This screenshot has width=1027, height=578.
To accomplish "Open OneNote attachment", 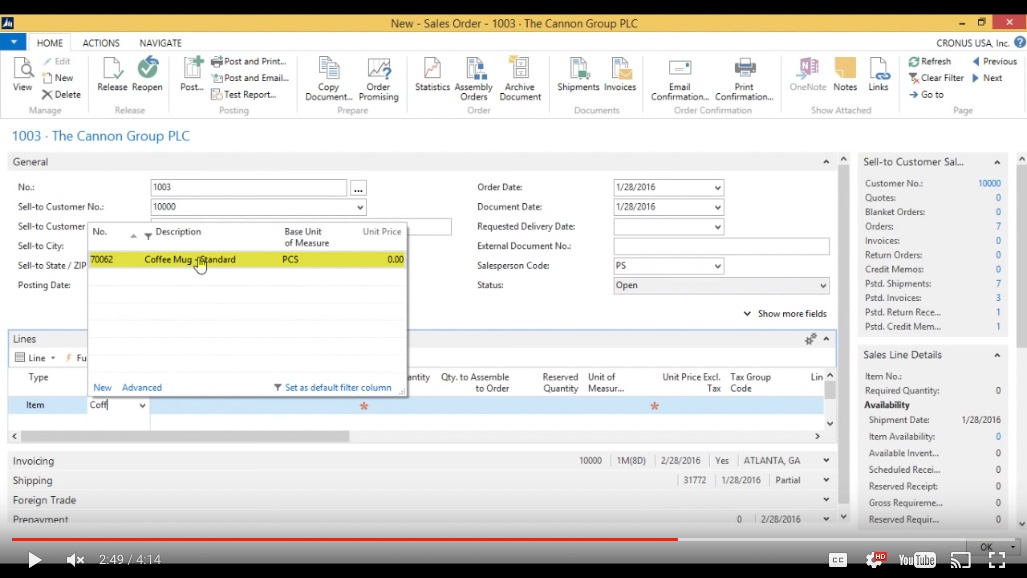I will 808,75.
